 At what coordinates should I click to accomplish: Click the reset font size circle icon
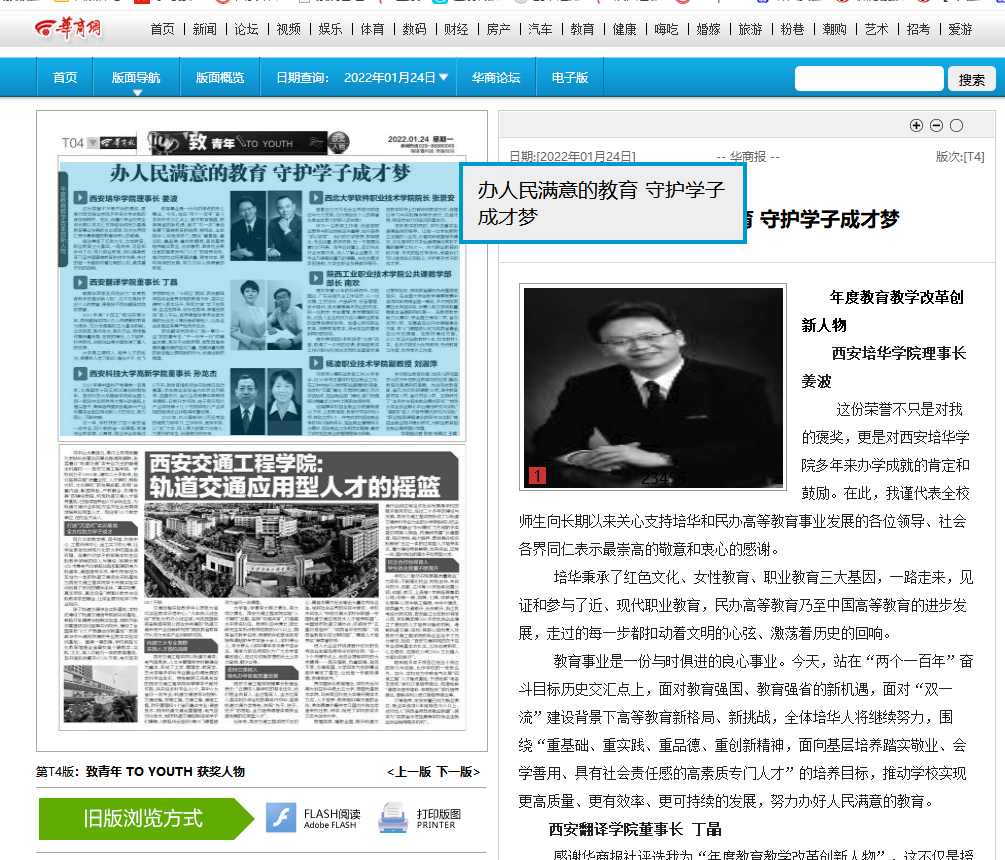coord(956,125)
